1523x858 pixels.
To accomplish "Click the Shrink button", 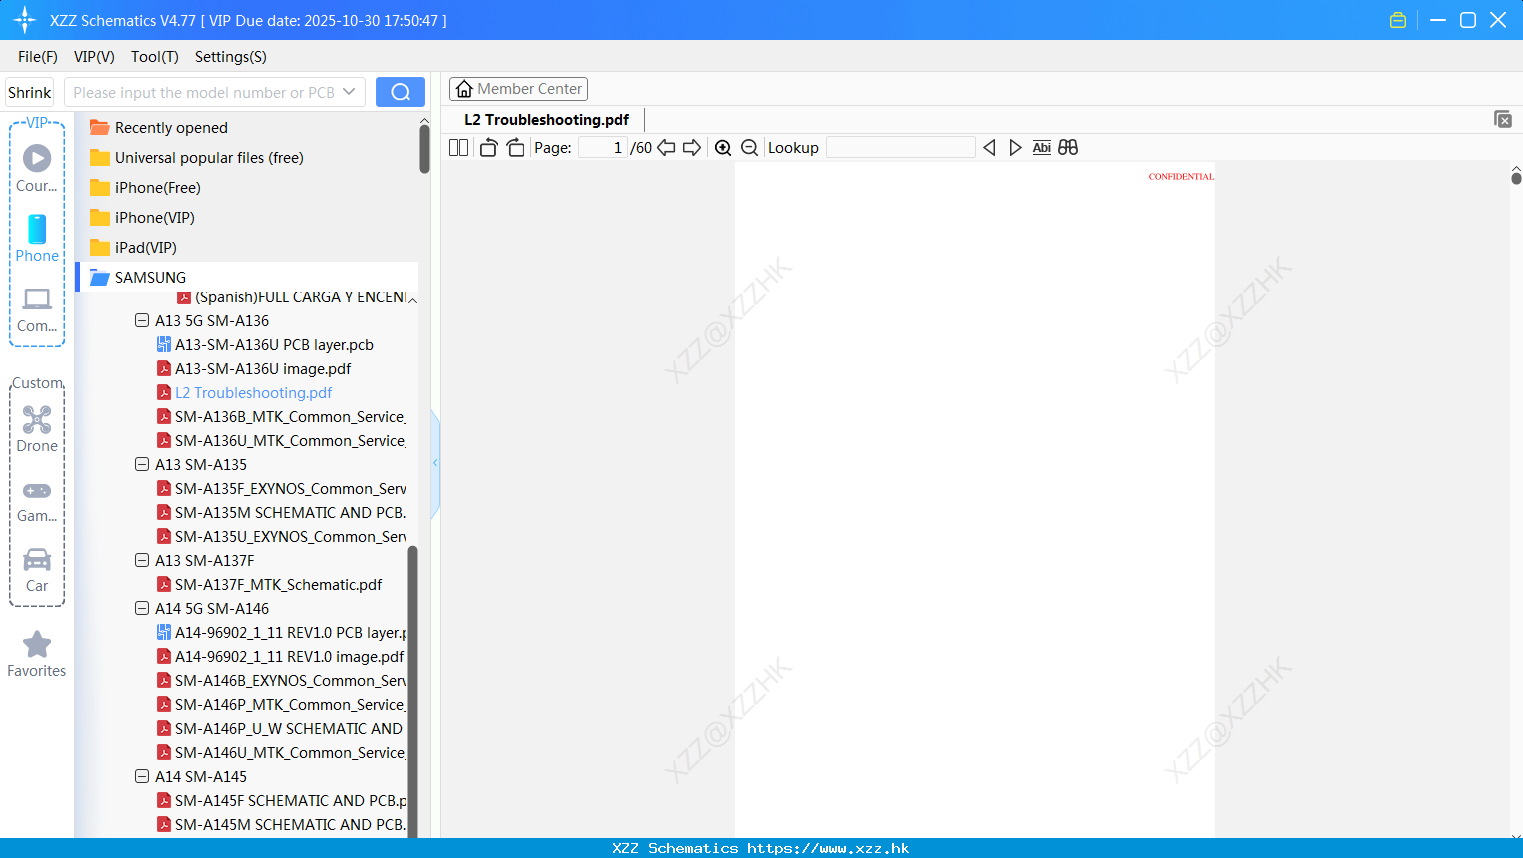I will coord(29,92).
